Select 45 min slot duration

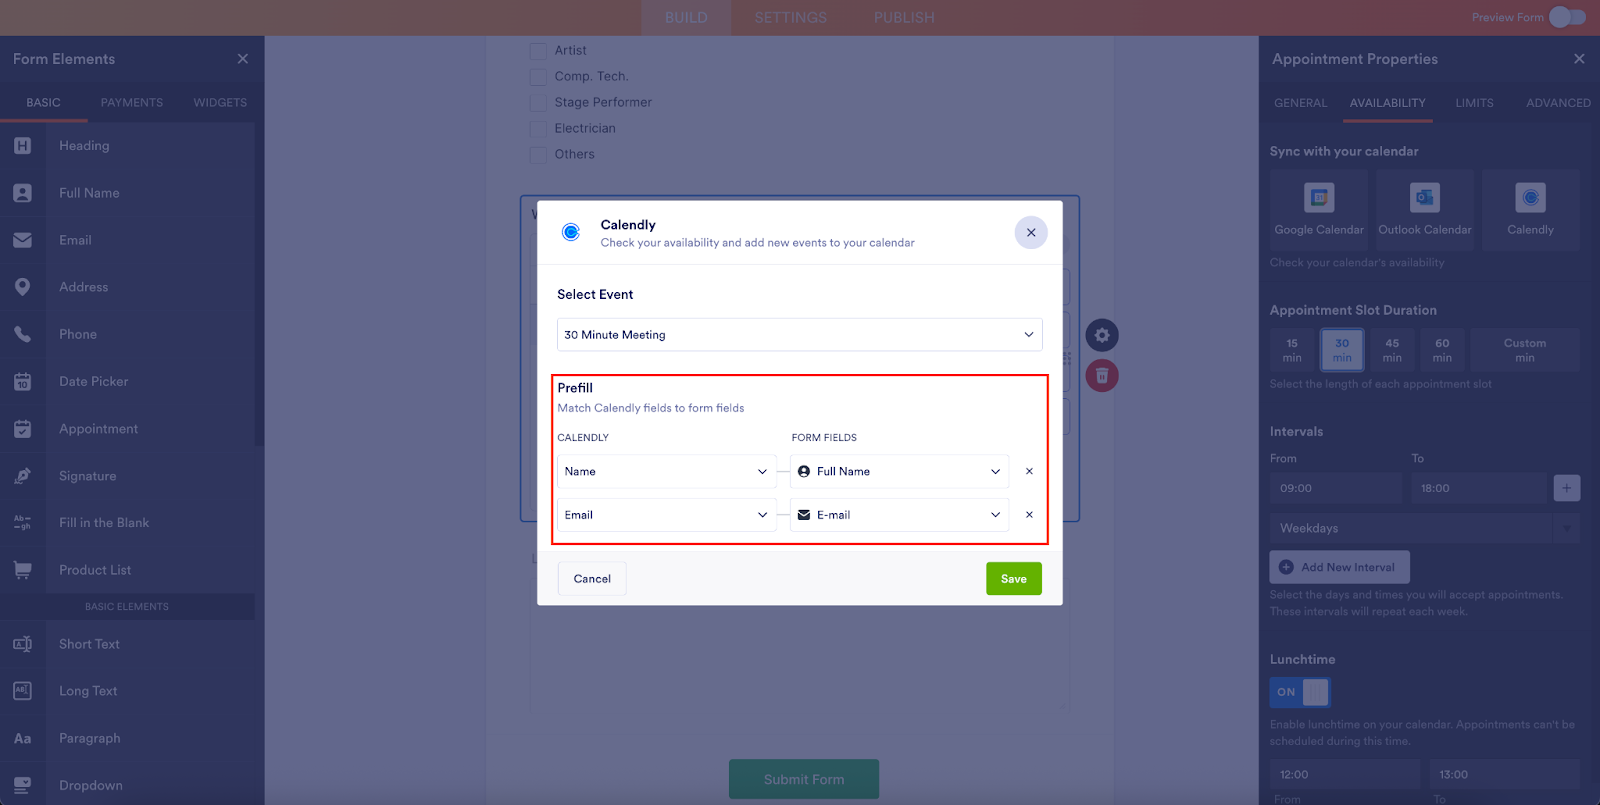[1392, 350]
